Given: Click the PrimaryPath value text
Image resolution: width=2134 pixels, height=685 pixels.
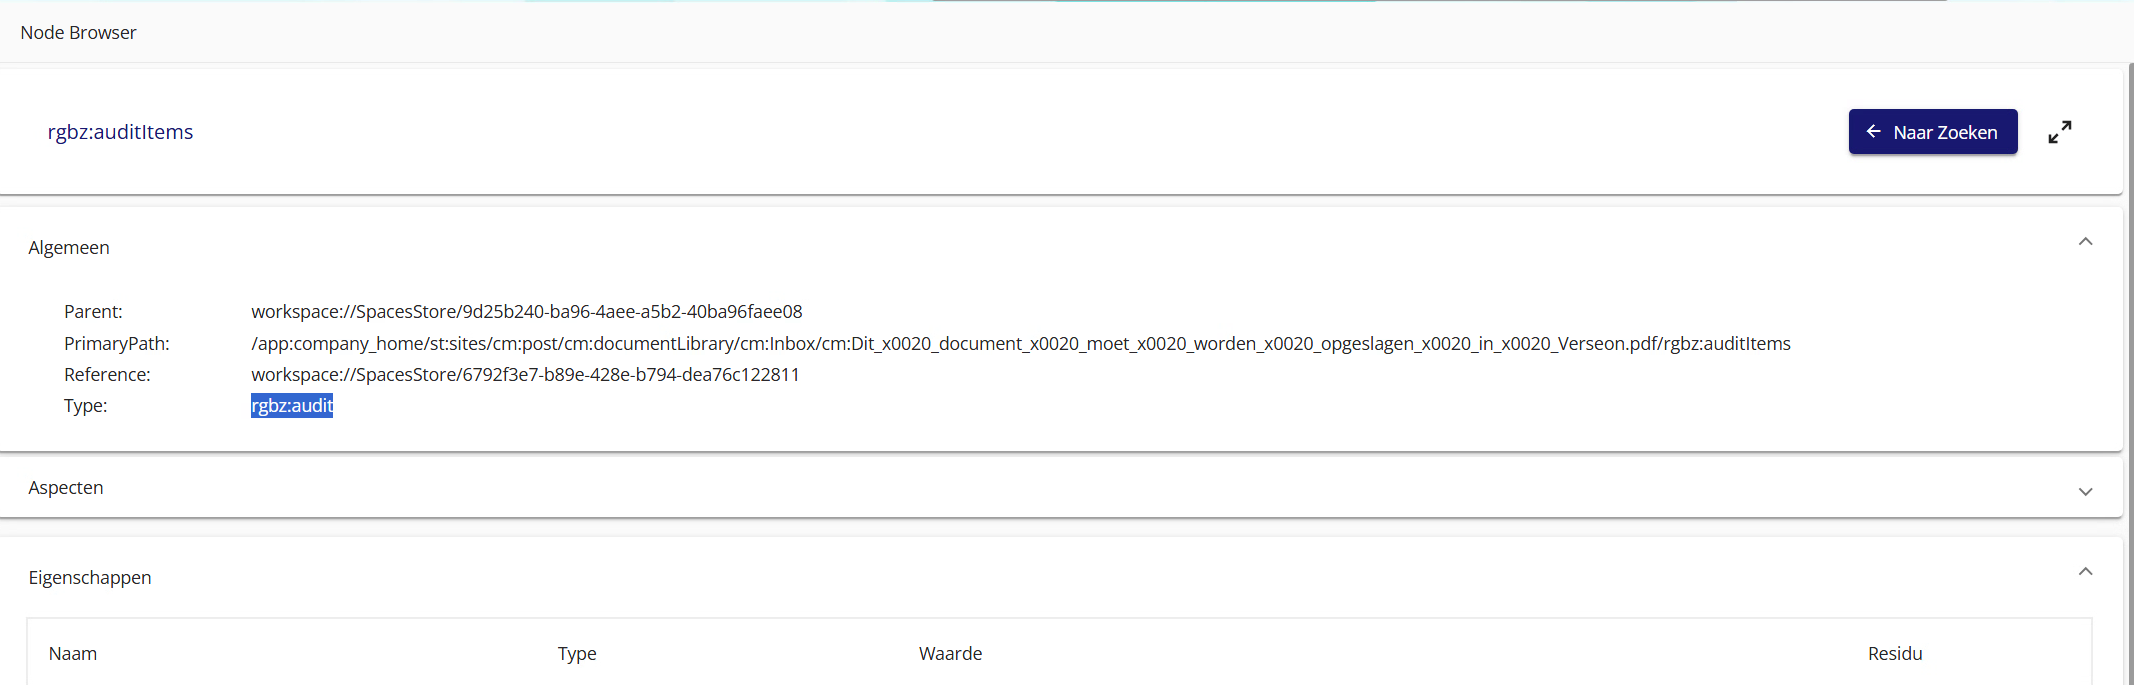Looking at the screenshot, I should [1020, 344].
